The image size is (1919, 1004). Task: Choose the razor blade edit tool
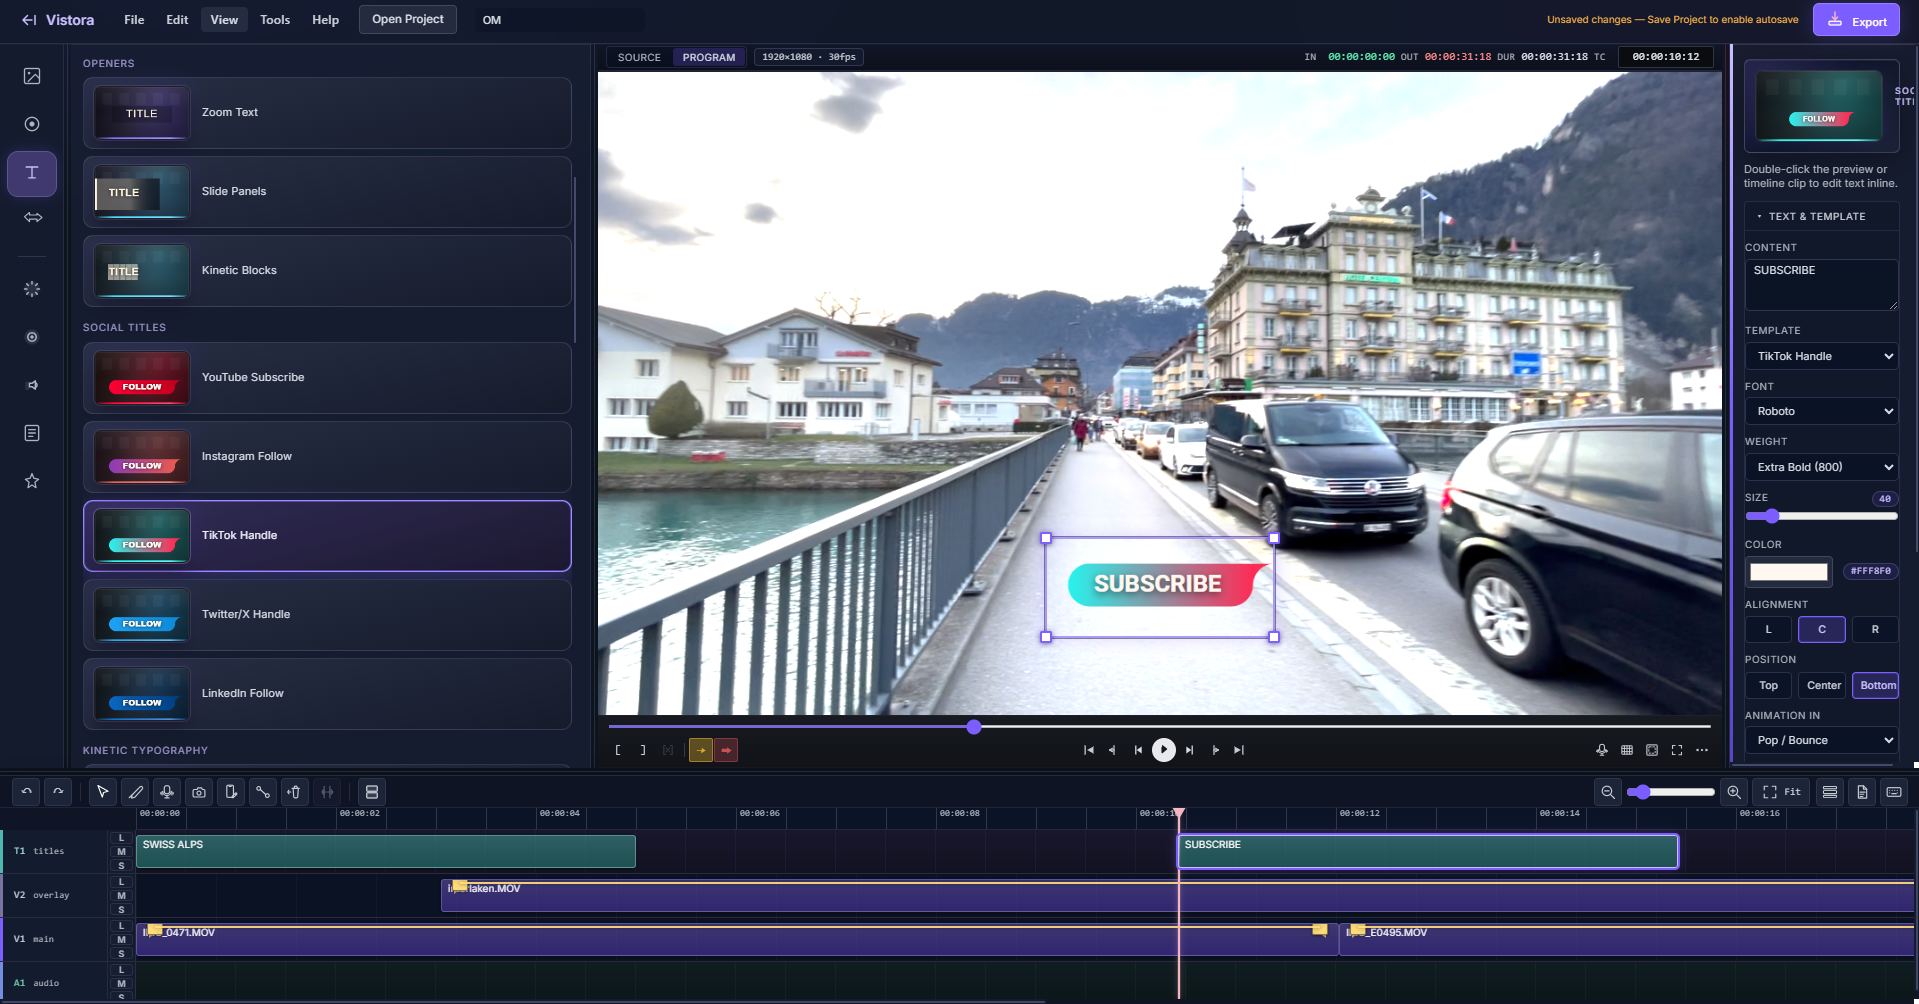[x=135, y=792]
